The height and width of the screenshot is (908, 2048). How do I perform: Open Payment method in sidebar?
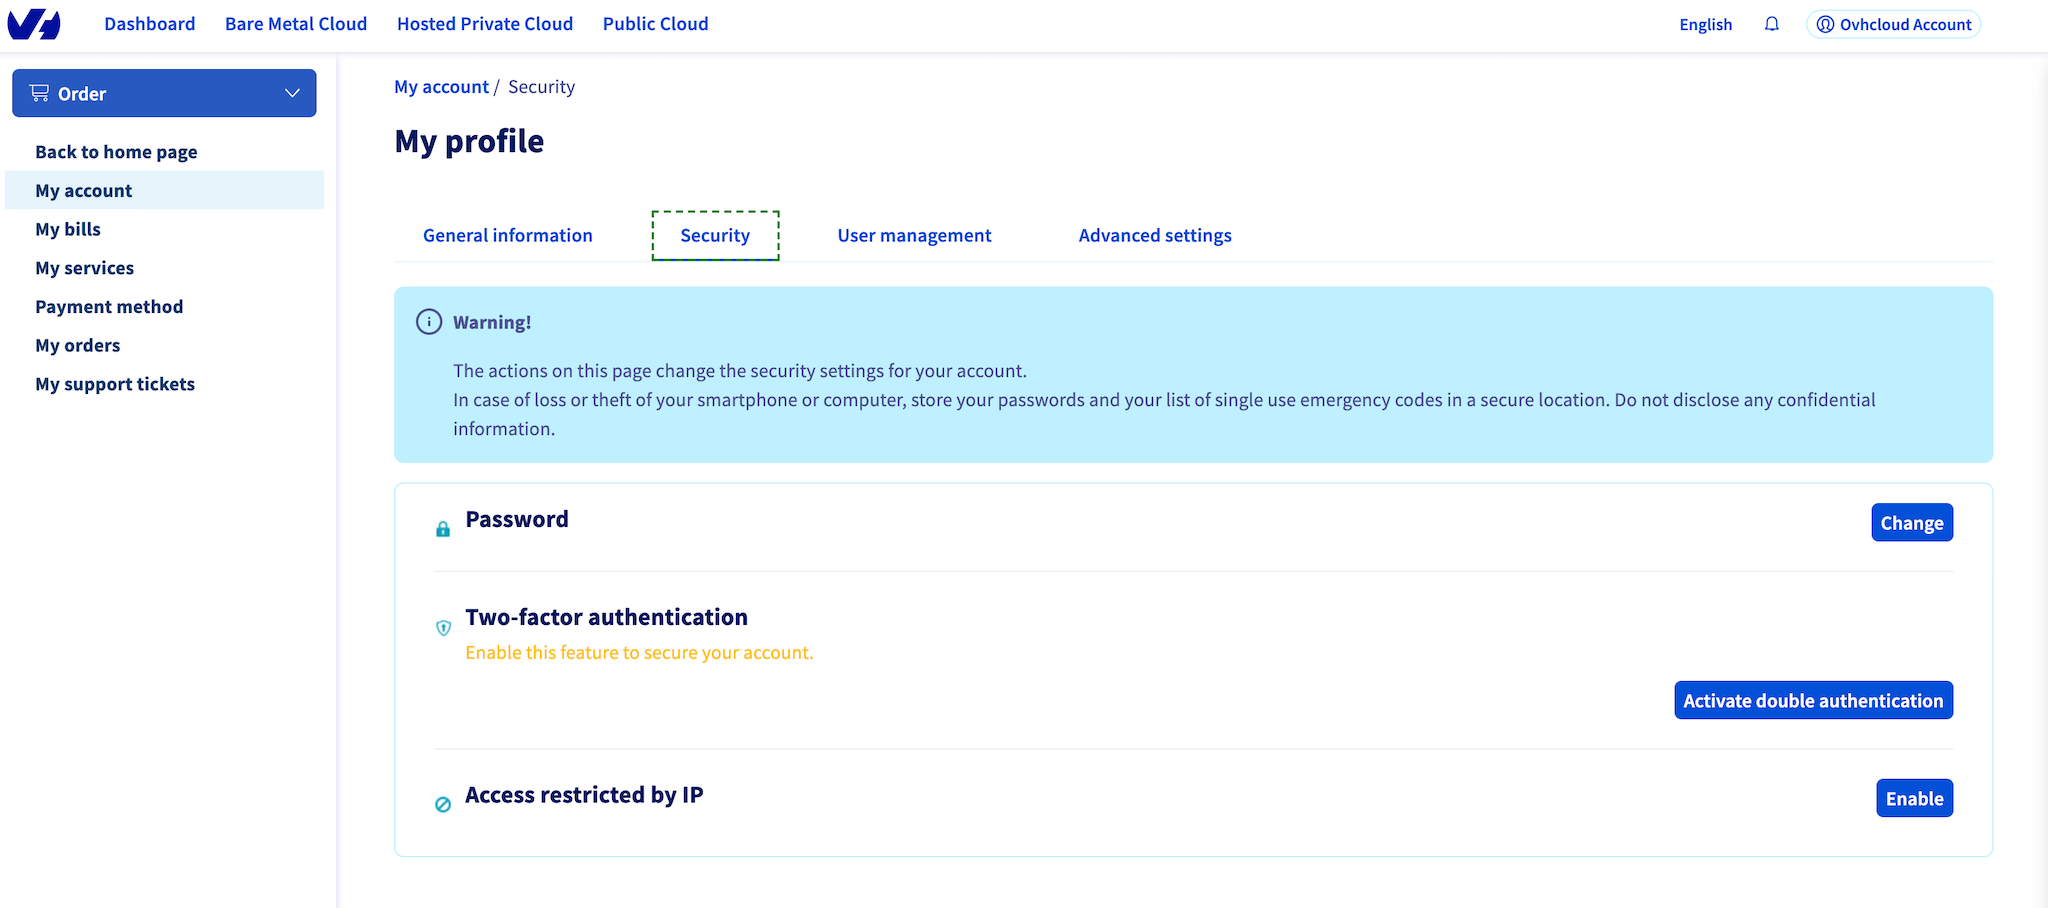click(109, 307)
